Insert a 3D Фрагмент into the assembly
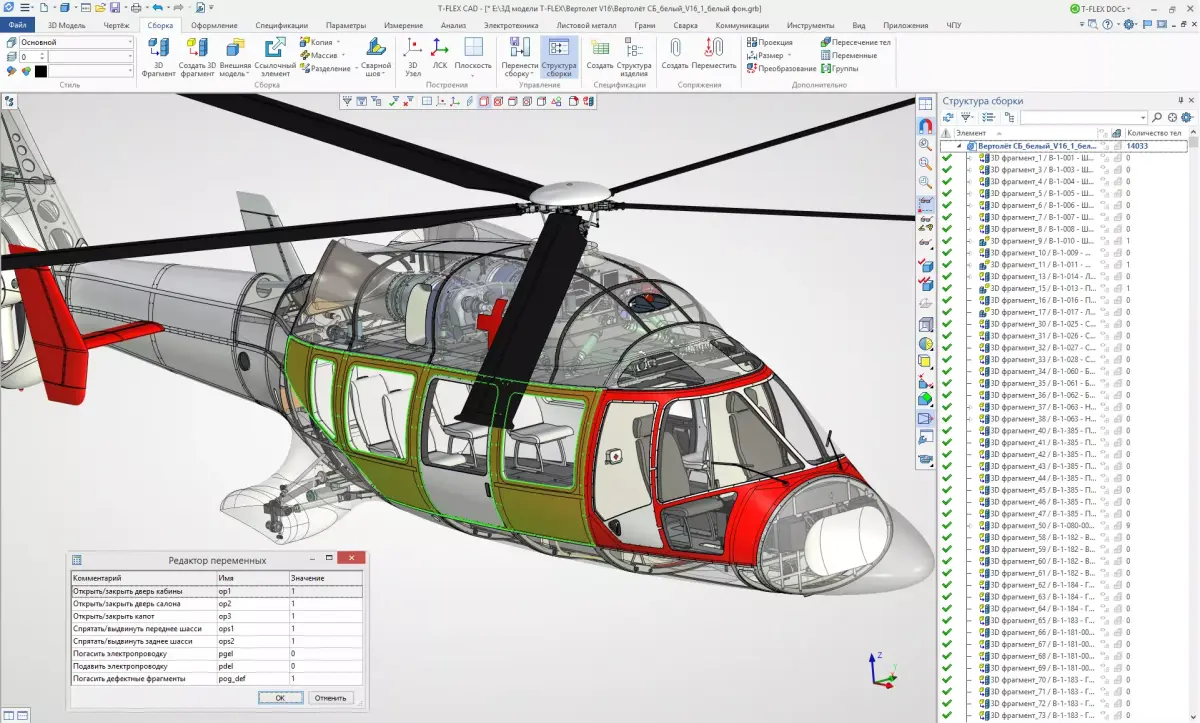The width and height of the screenshot is (1200, 723). click(158, 56)
